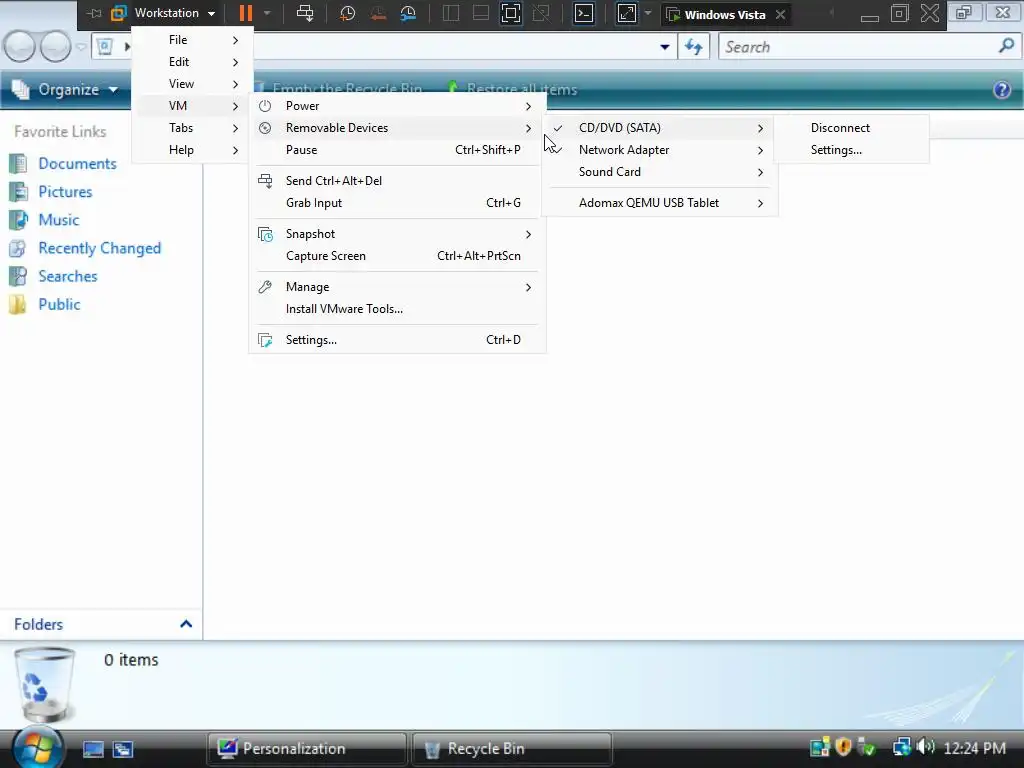Expand the Snapshot submenu
This screenshot has height=768, width=1024.
pyautogui.click(x=397, y=234)
